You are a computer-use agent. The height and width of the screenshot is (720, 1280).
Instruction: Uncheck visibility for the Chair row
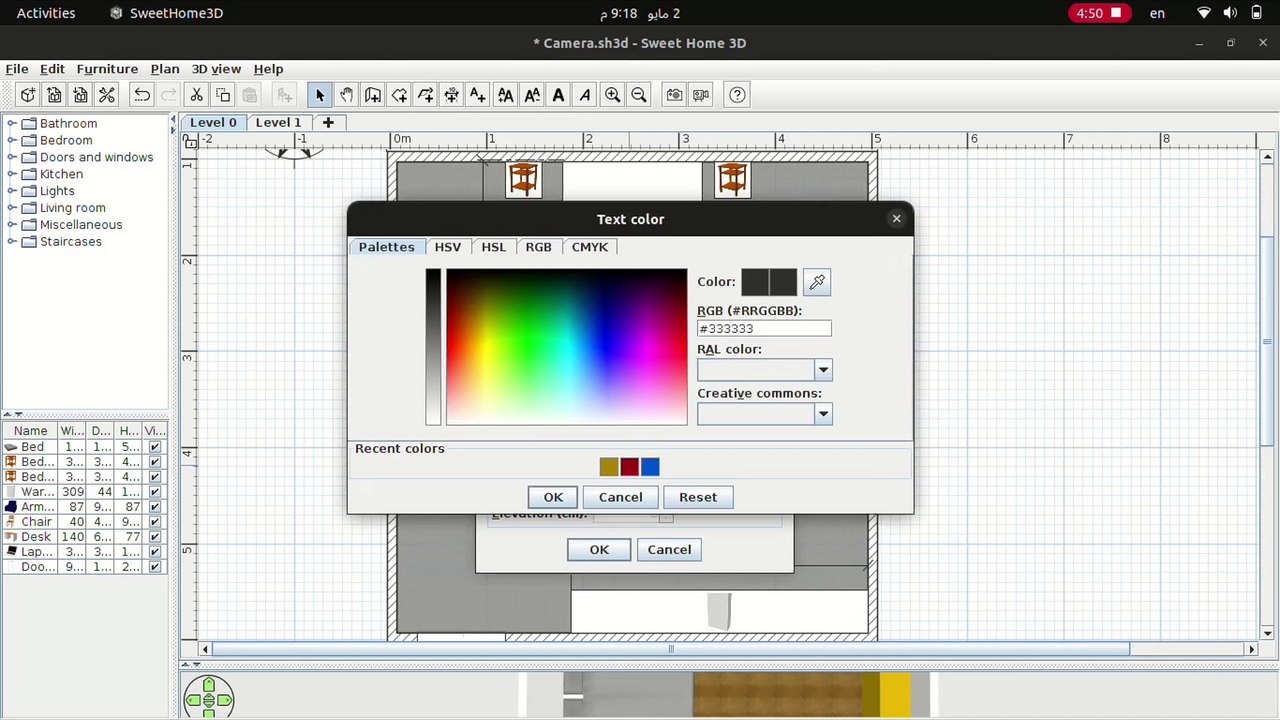tap(154, 522)
